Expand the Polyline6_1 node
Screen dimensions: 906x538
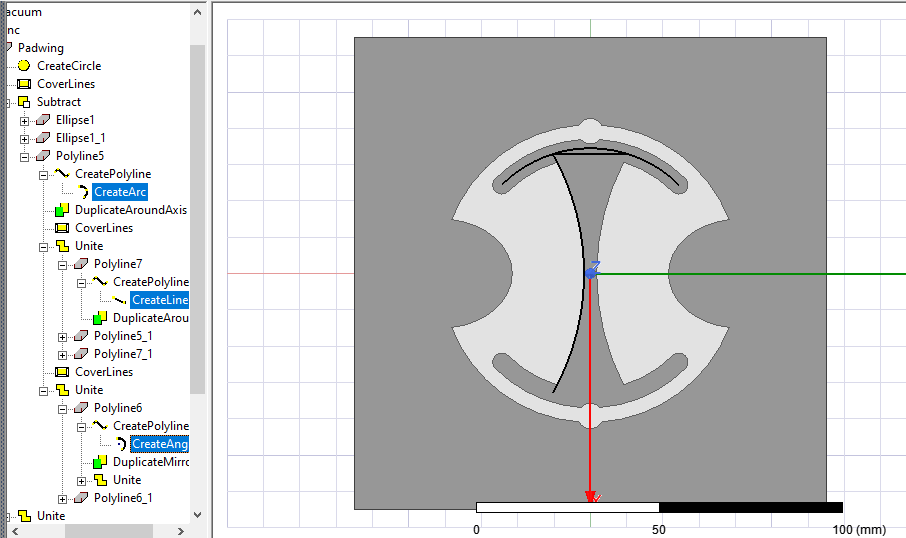point(62,499)
